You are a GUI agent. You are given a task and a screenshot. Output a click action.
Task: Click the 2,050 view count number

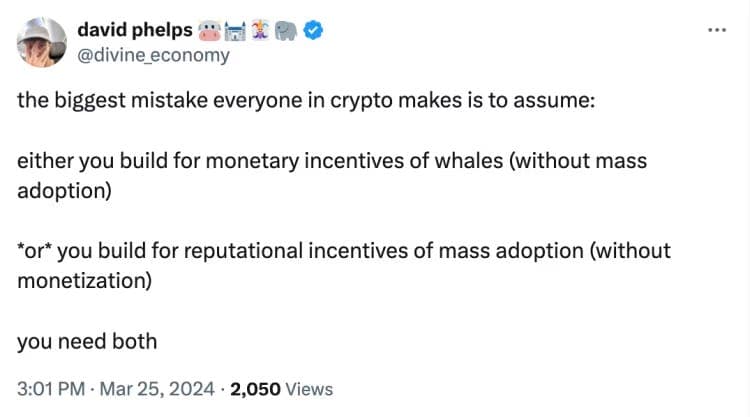255,389
